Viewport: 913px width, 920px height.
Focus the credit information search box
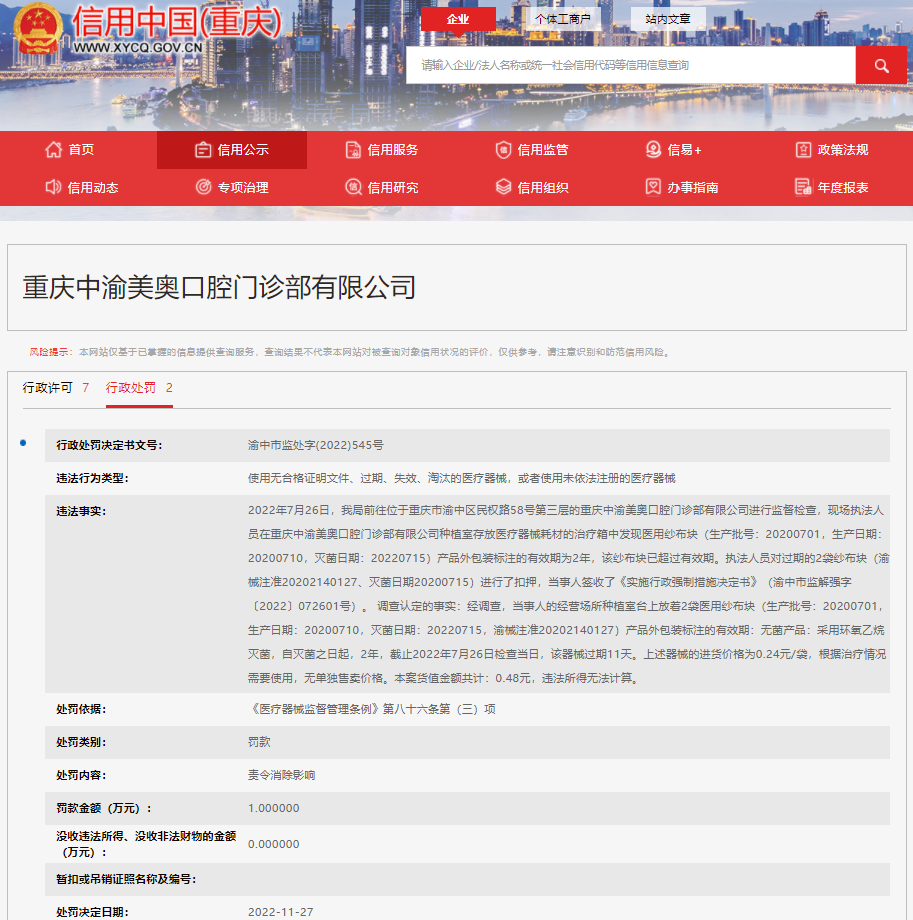pos(630,65)
